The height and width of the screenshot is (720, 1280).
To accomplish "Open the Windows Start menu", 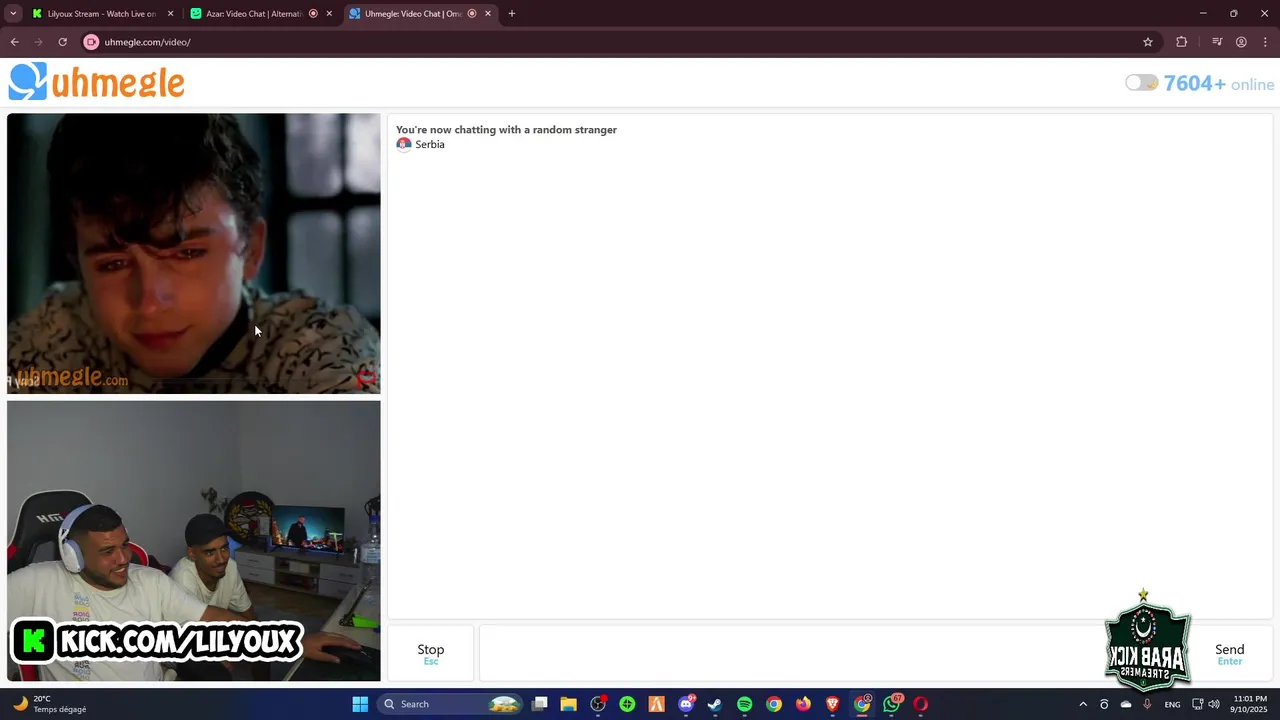I will point(360,704).
